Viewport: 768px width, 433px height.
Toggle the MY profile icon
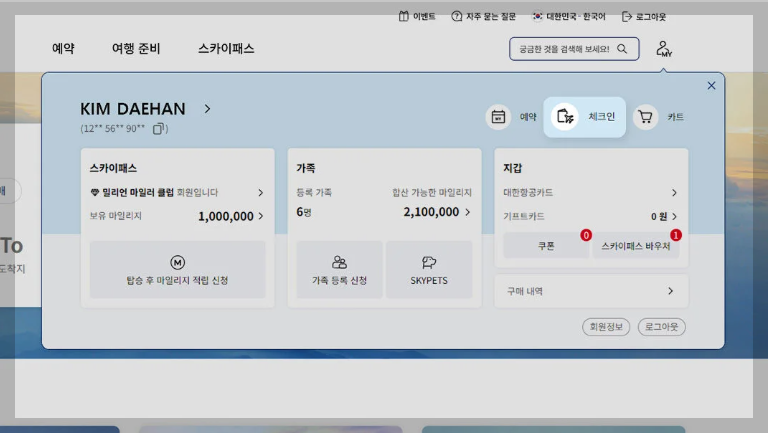tap(664, 49)
